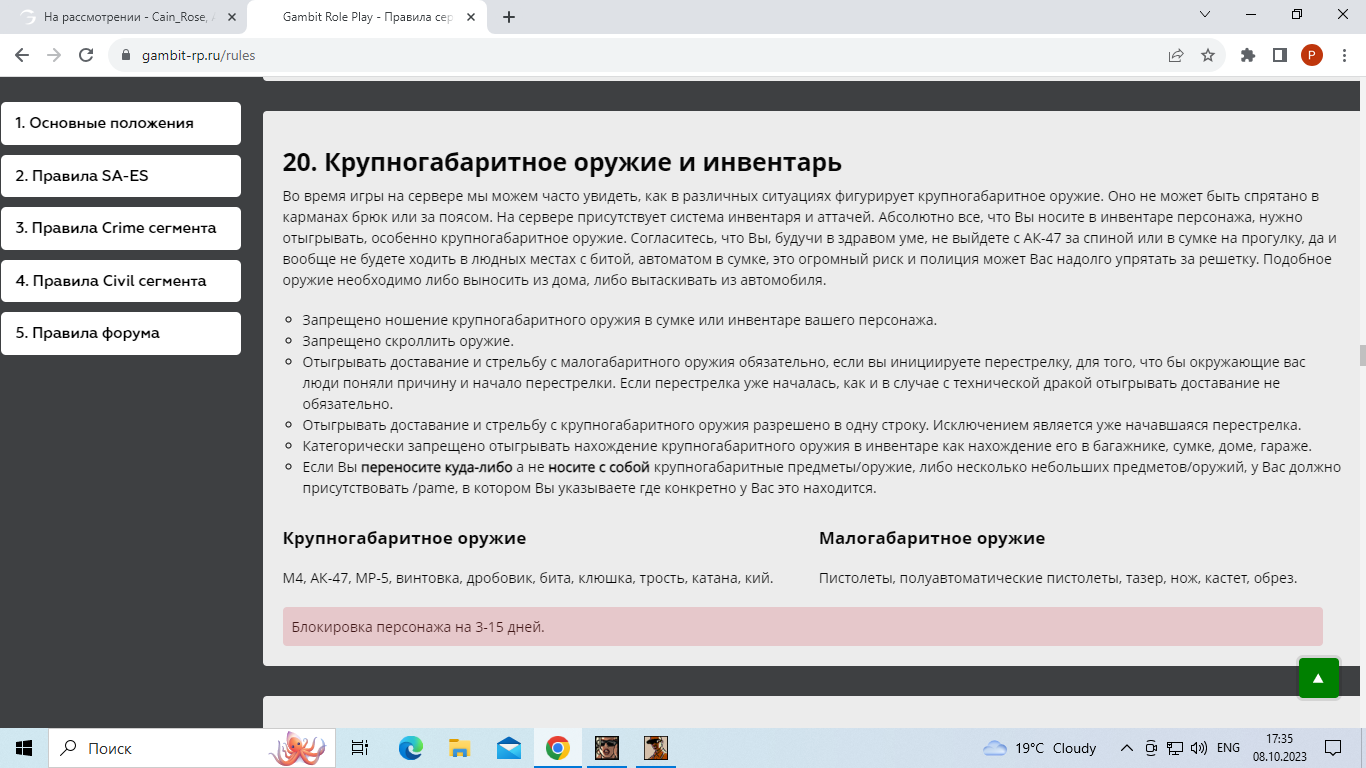
Task: Open File Explorer from the taskbar
Action: point(459,748)
